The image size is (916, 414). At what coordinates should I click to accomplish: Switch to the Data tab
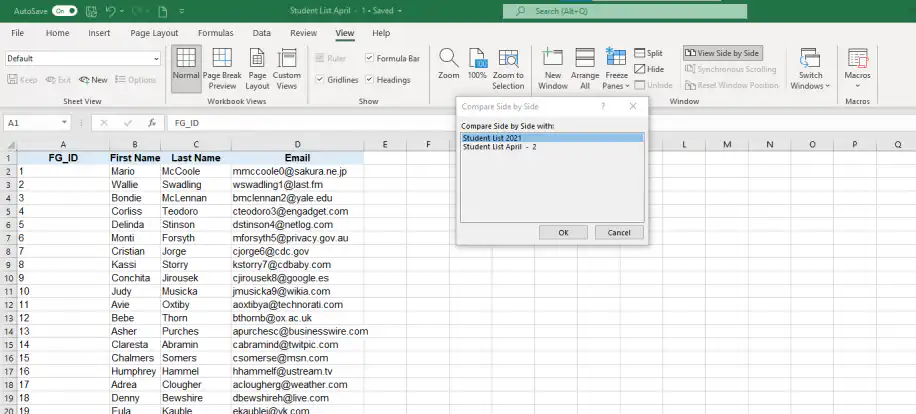(261, 33)
